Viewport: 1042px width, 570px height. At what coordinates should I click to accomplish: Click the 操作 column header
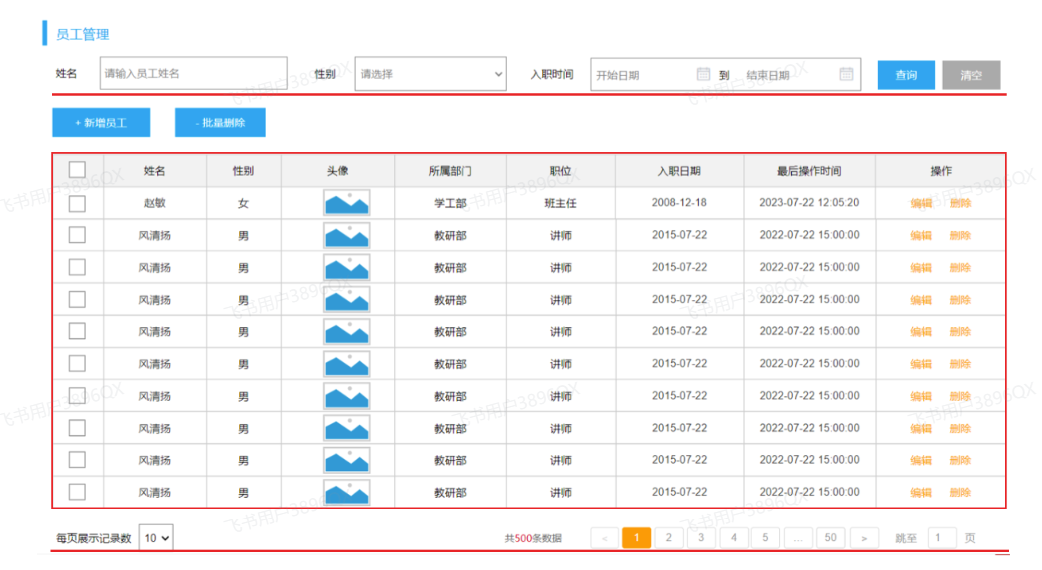click(x=941, y=171)
